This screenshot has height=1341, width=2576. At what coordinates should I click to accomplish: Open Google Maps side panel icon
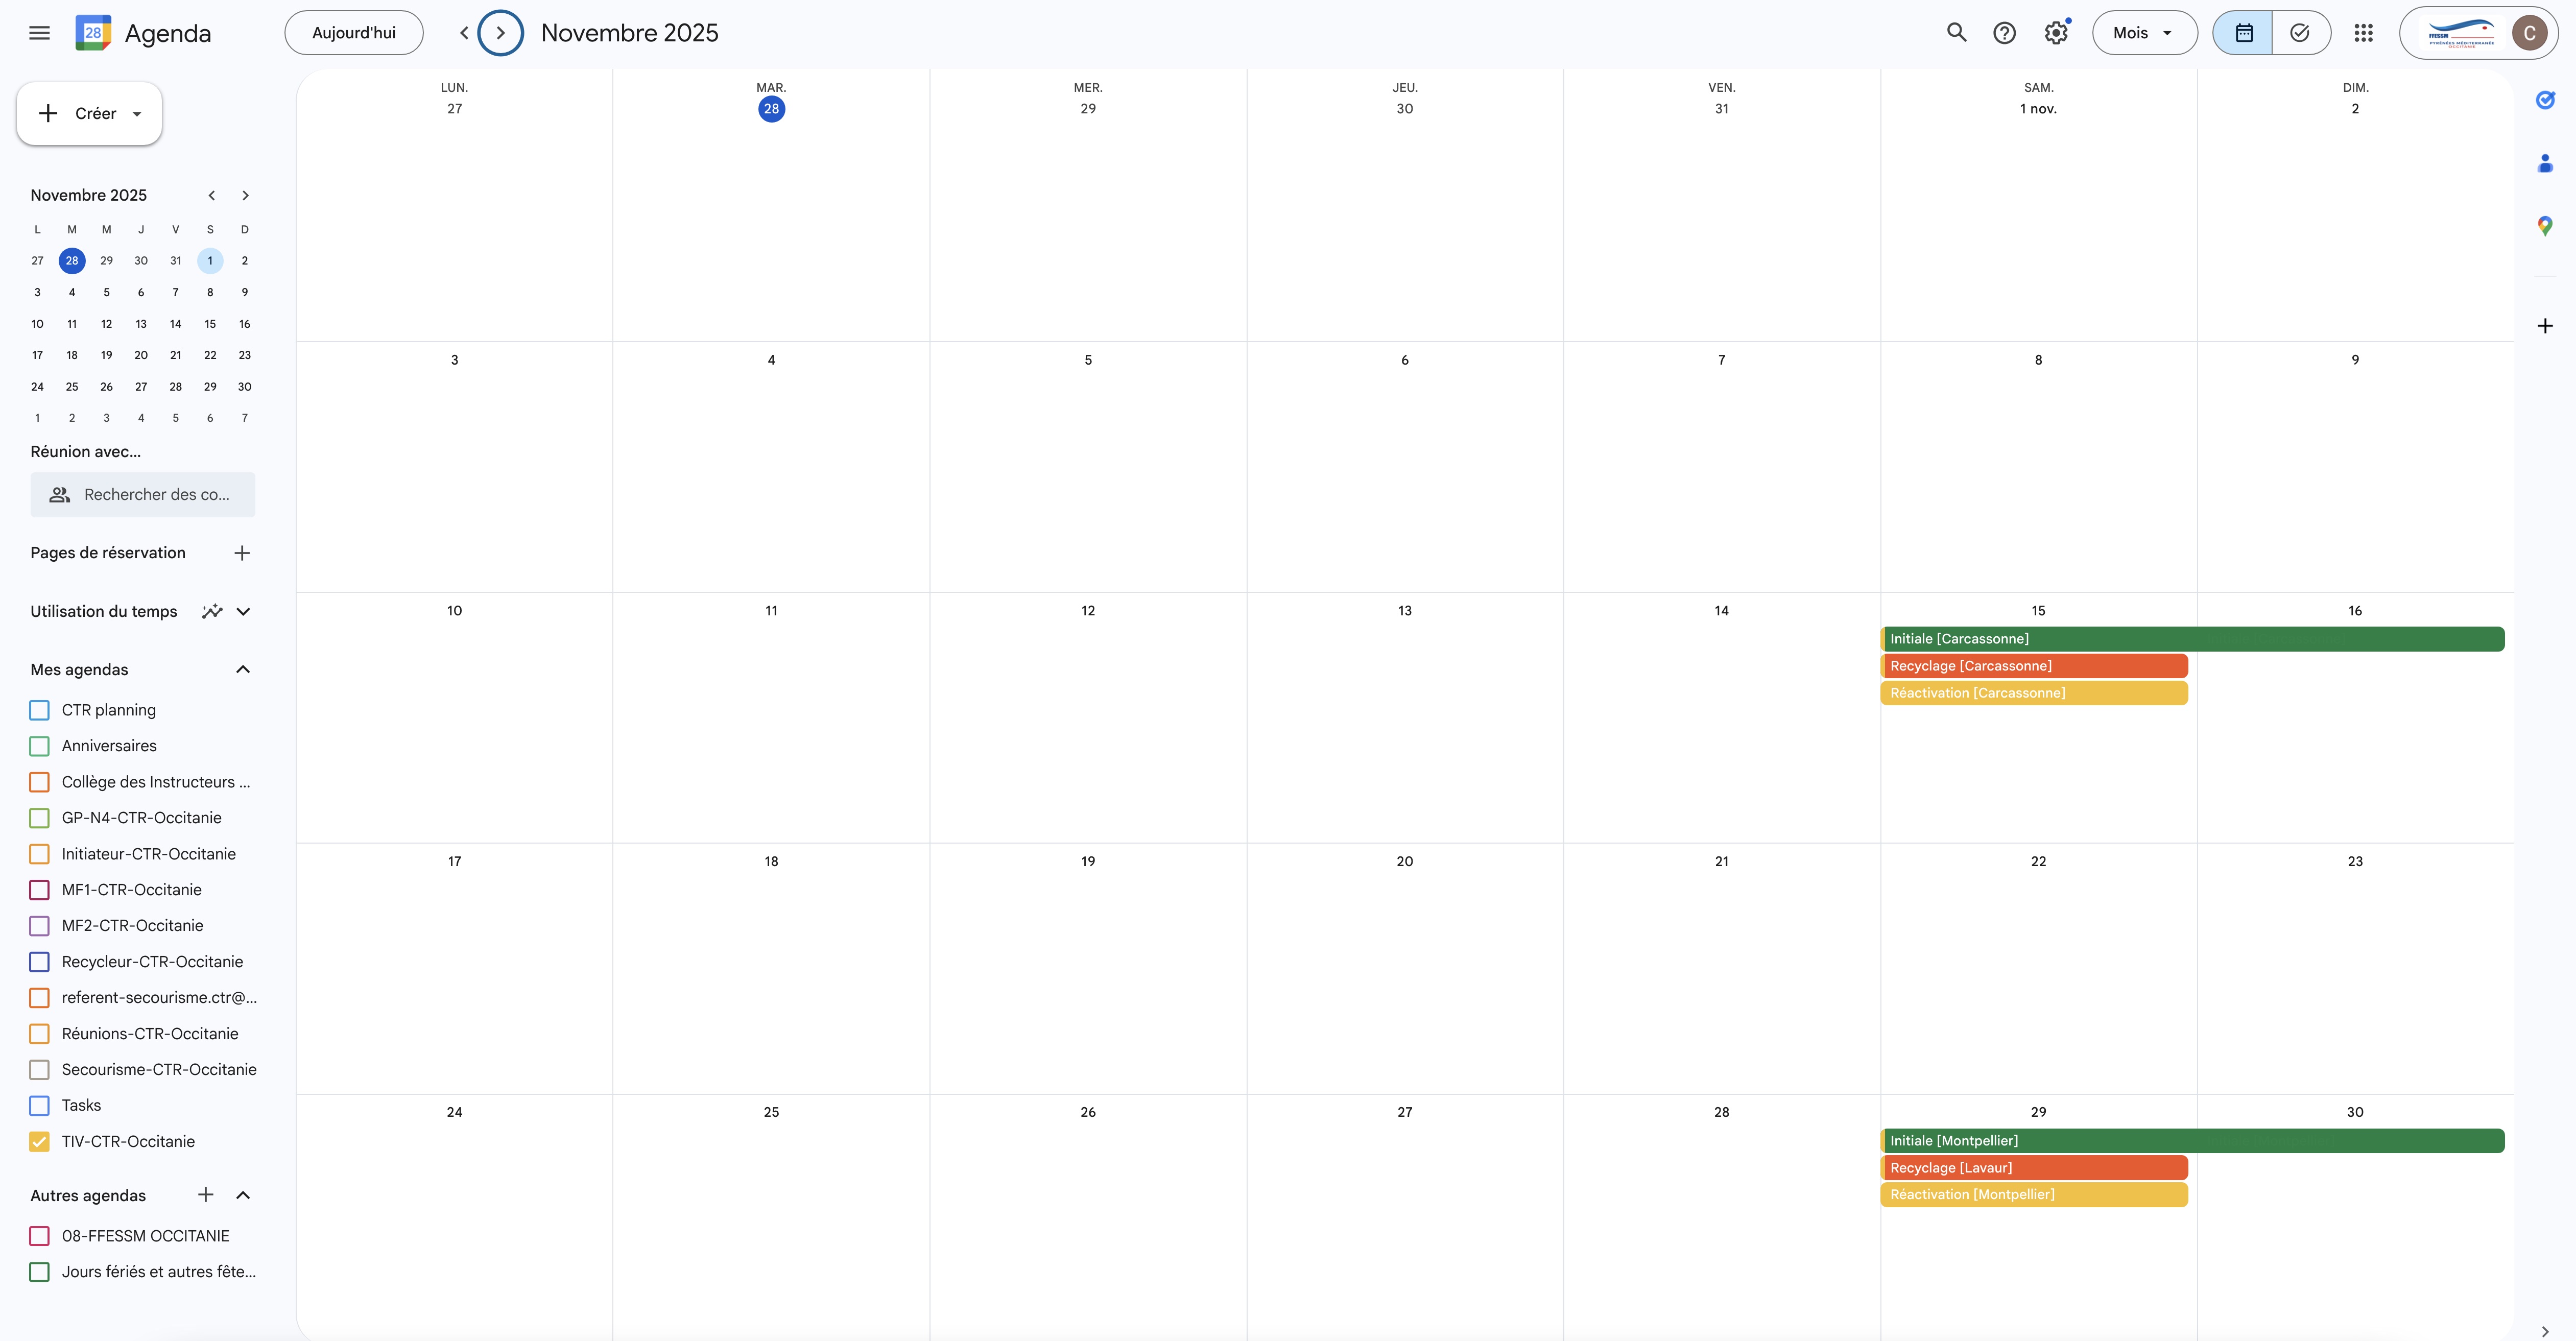[x=2545, y=226]
